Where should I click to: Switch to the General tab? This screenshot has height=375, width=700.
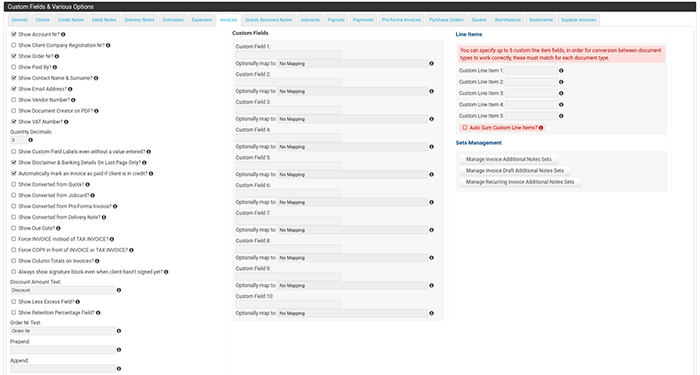point(19,20)
